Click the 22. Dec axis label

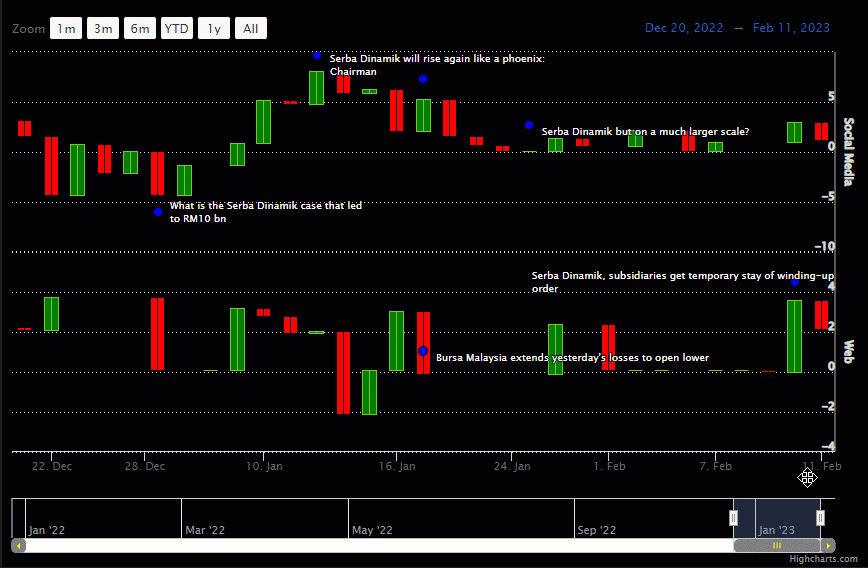pos(52,466)
